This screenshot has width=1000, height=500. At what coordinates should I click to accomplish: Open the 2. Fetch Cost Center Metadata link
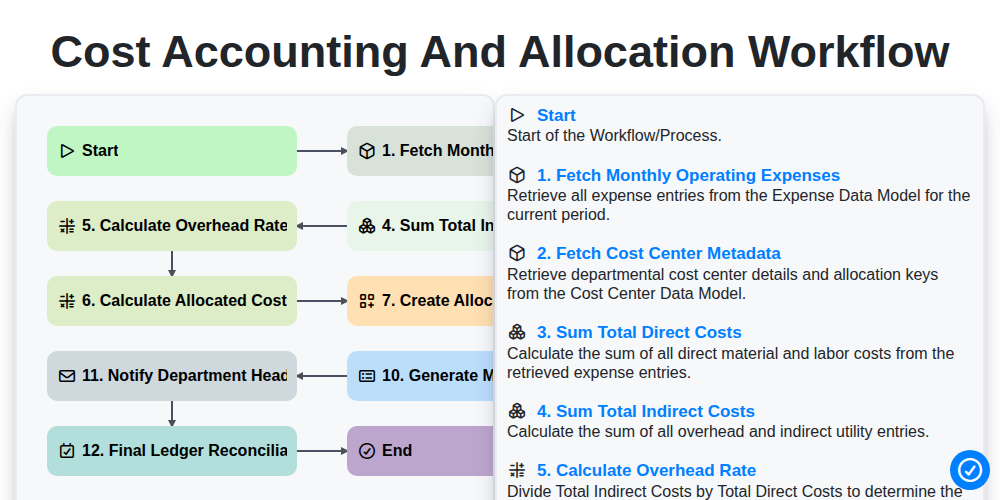click(659, 254)
